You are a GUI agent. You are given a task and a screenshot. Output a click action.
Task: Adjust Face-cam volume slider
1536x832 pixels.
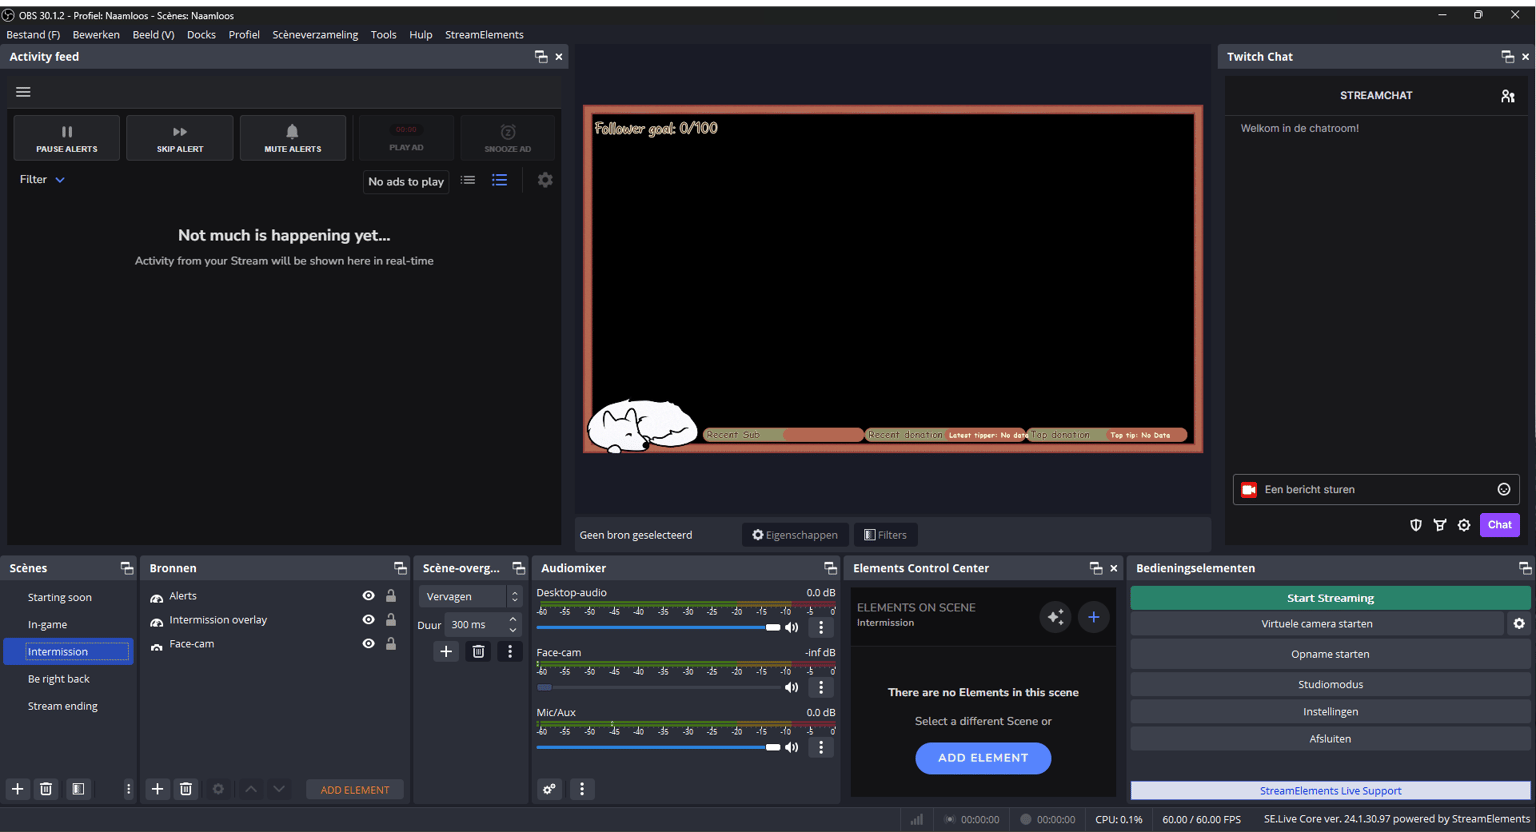tap(658, 688)
